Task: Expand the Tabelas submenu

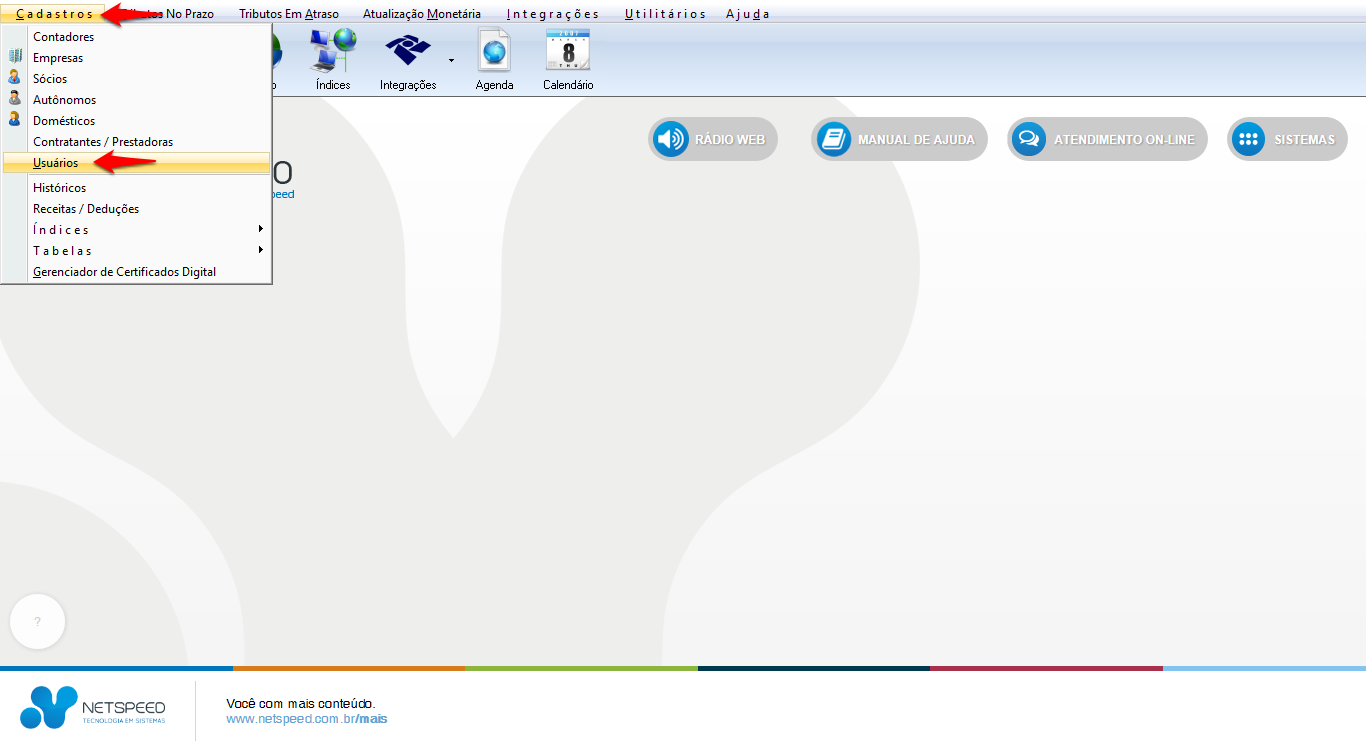Action: click(x=260, y=250)
